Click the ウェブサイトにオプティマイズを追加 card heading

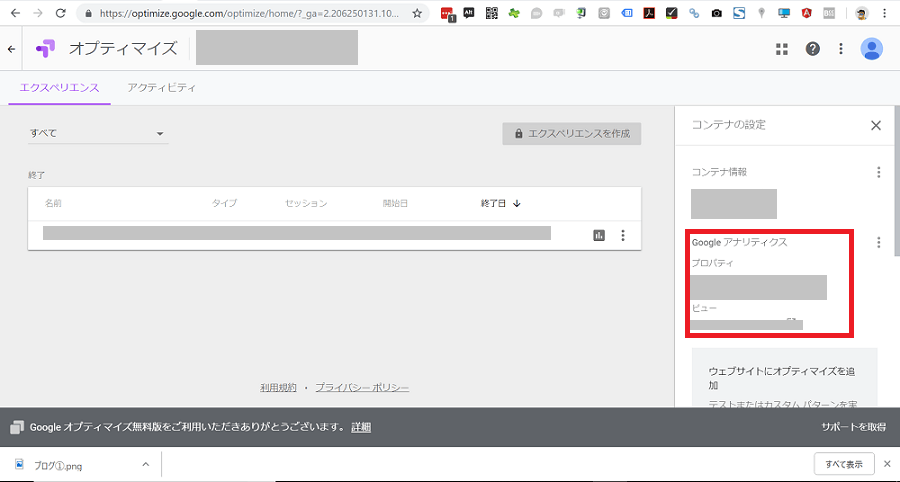point(782,378)
